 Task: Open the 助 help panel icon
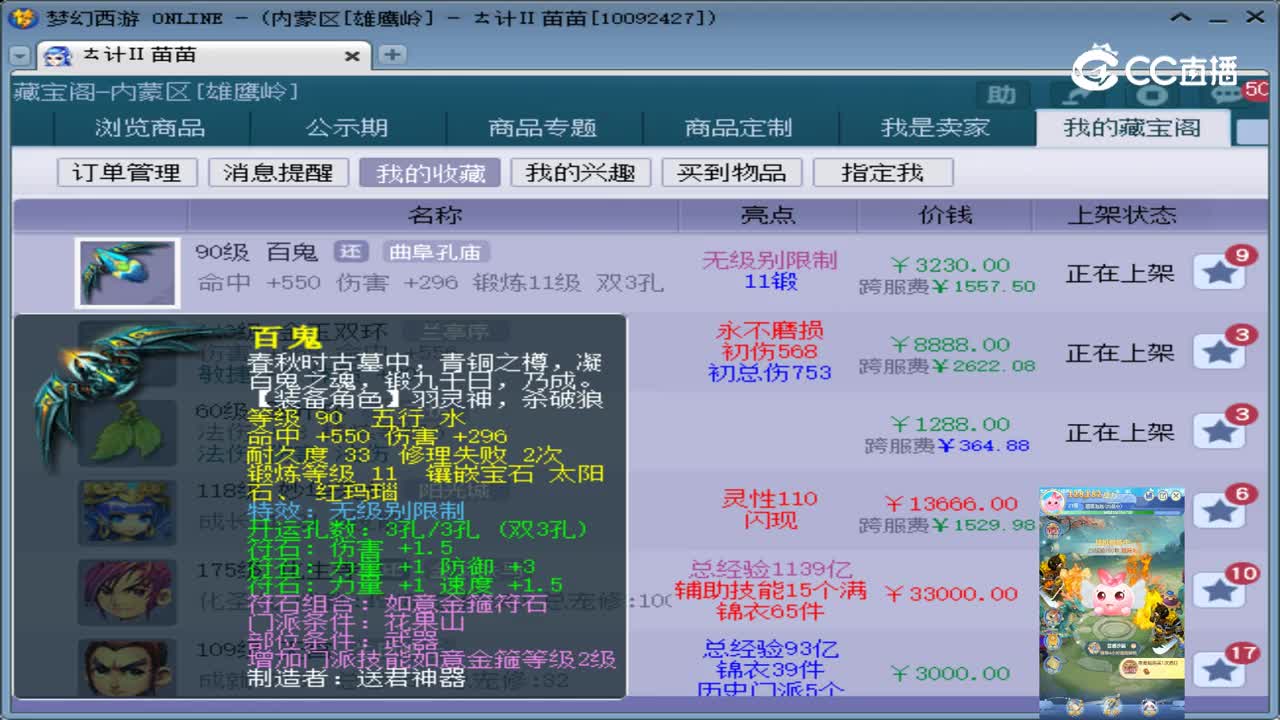click(x=1000, y=95)
